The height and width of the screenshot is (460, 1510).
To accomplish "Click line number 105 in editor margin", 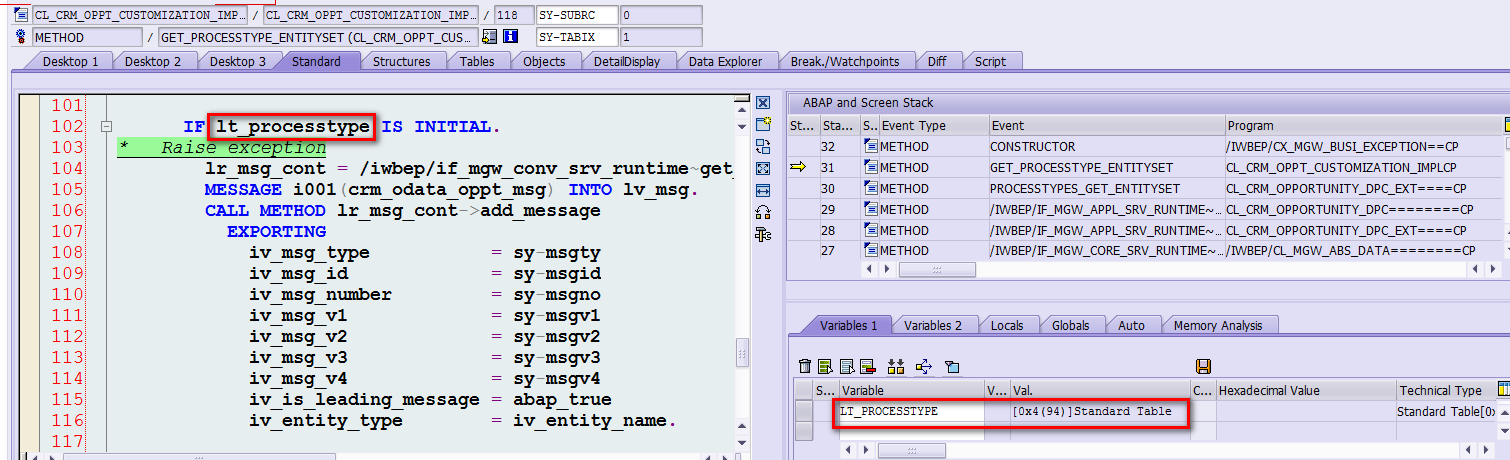I will [67, 189].
